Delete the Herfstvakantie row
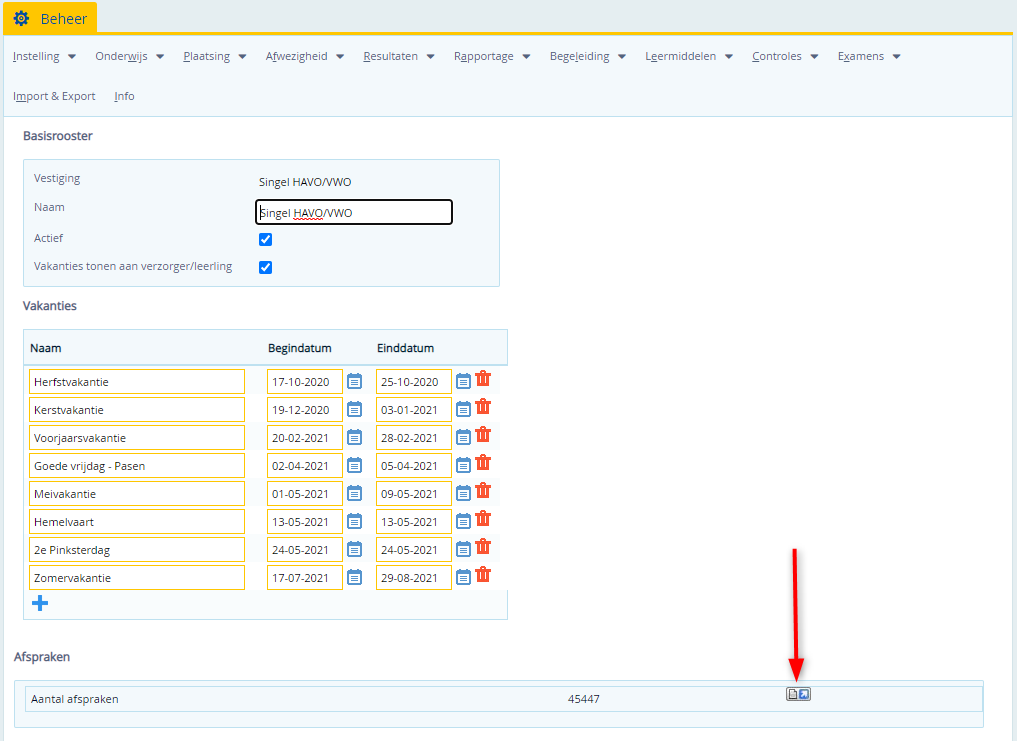 483,379
